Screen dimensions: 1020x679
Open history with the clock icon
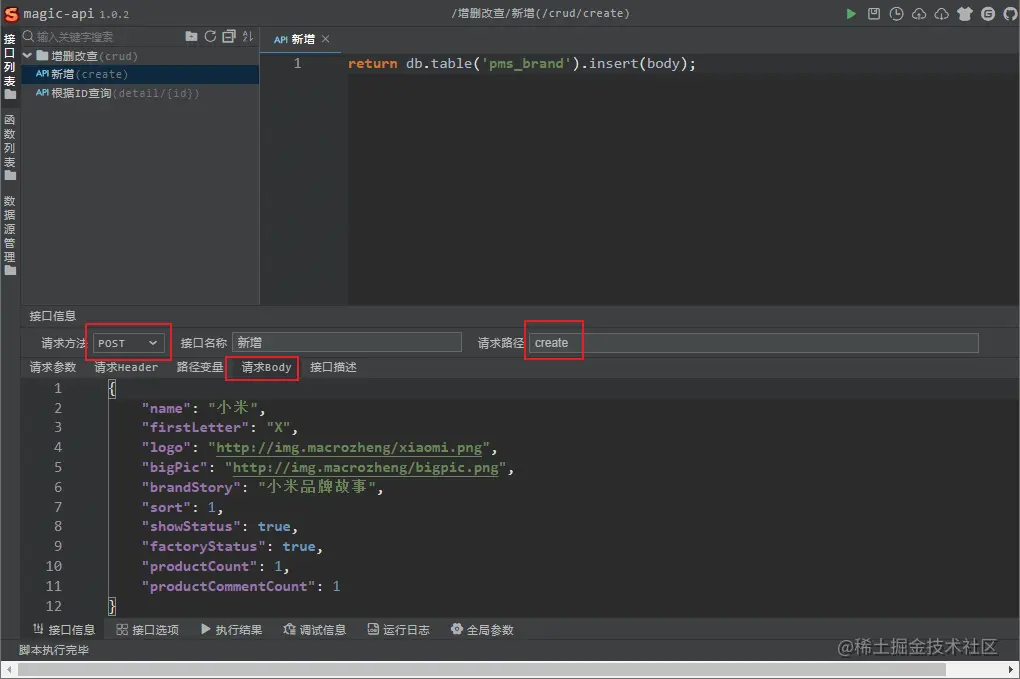[x=896, y=14]
